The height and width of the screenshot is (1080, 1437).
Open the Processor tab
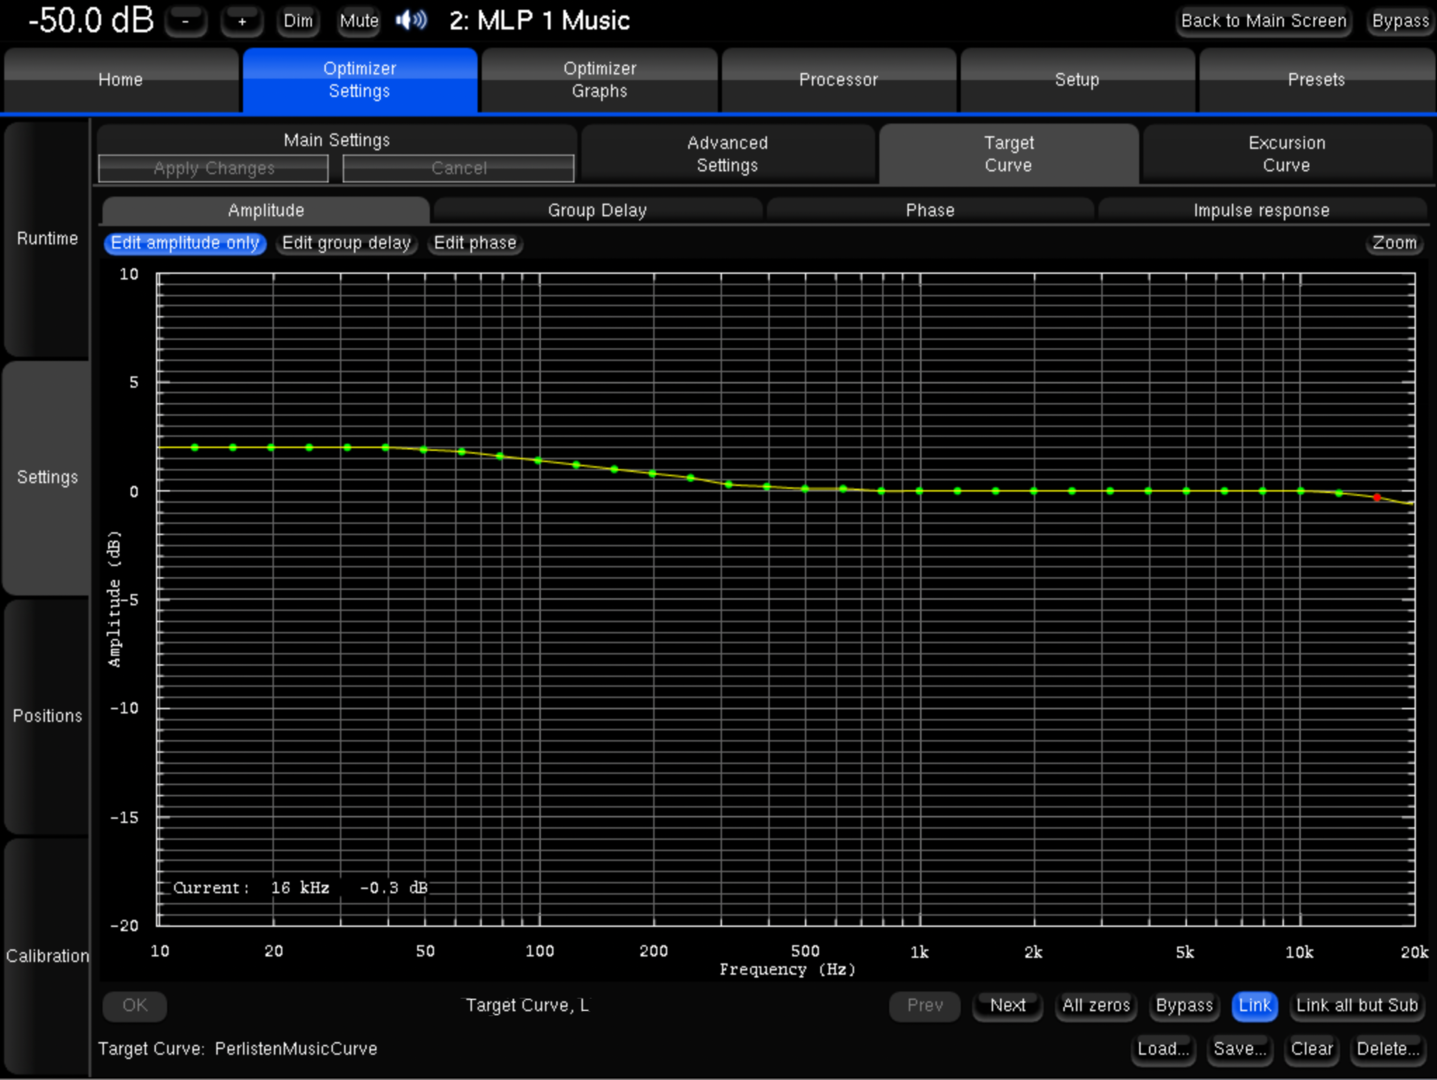coord(839,80)
